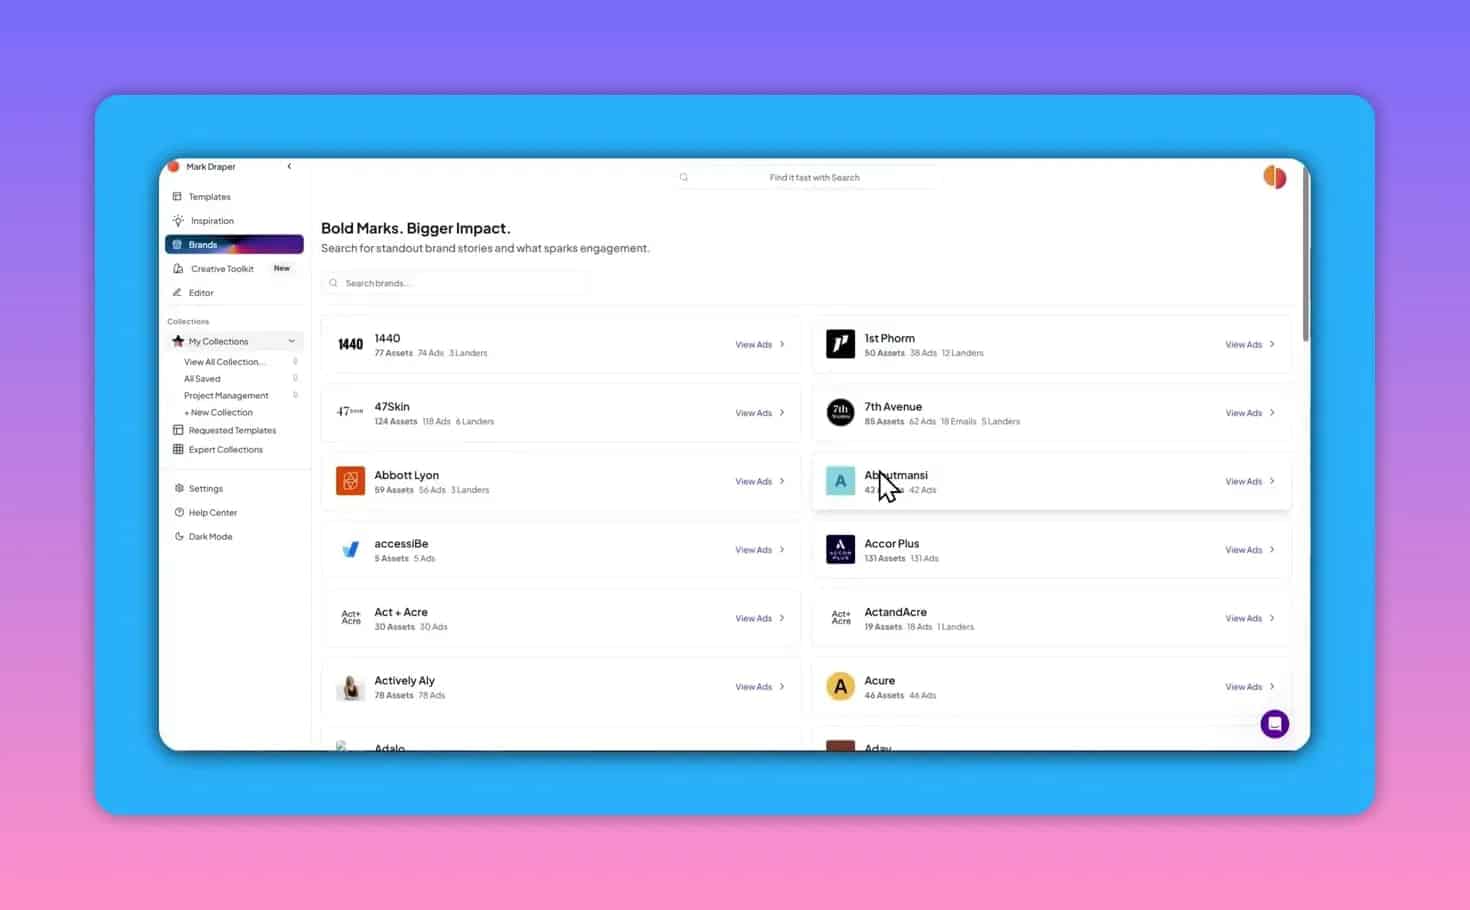Click + New Collection
This screenshot has width=1470, height=910.
tap(218, 413)
